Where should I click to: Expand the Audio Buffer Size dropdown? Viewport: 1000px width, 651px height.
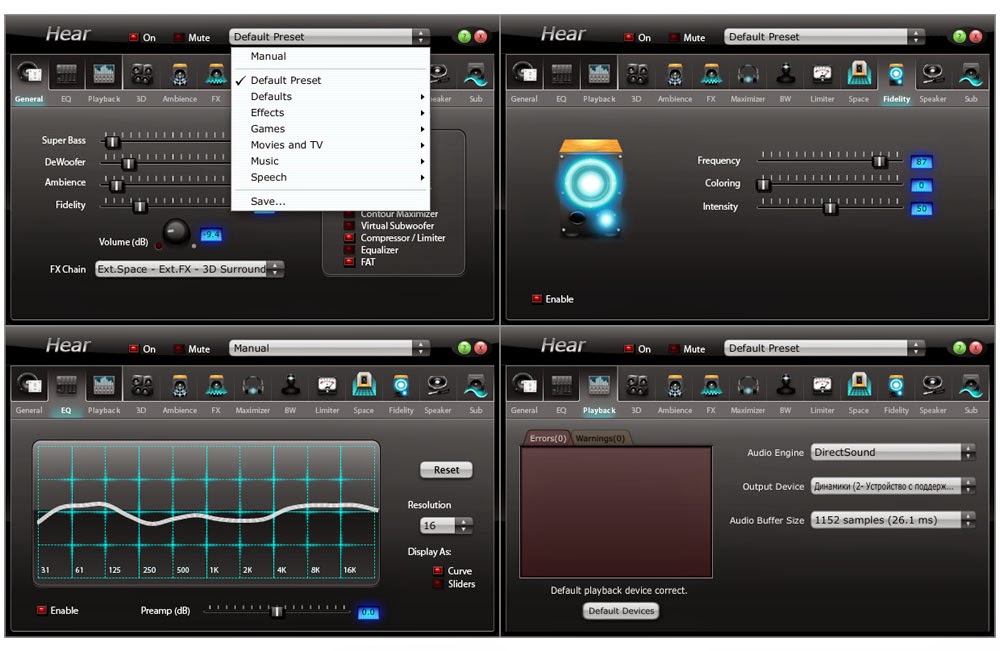(x=890, y=519)
